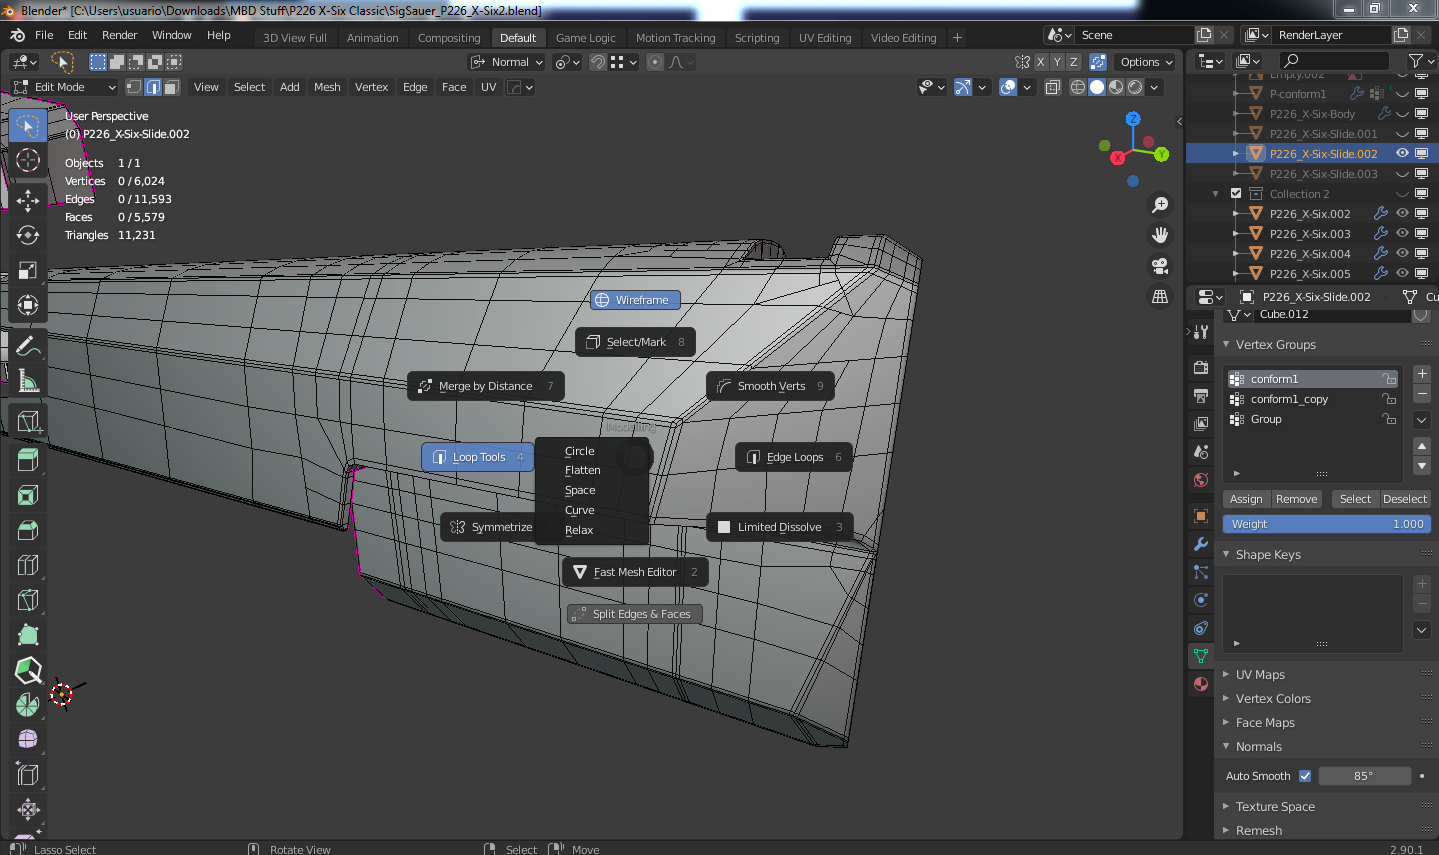Enable the Auto Smooth checkbox
The image size is (1439, 855).
click(1305, 776)
